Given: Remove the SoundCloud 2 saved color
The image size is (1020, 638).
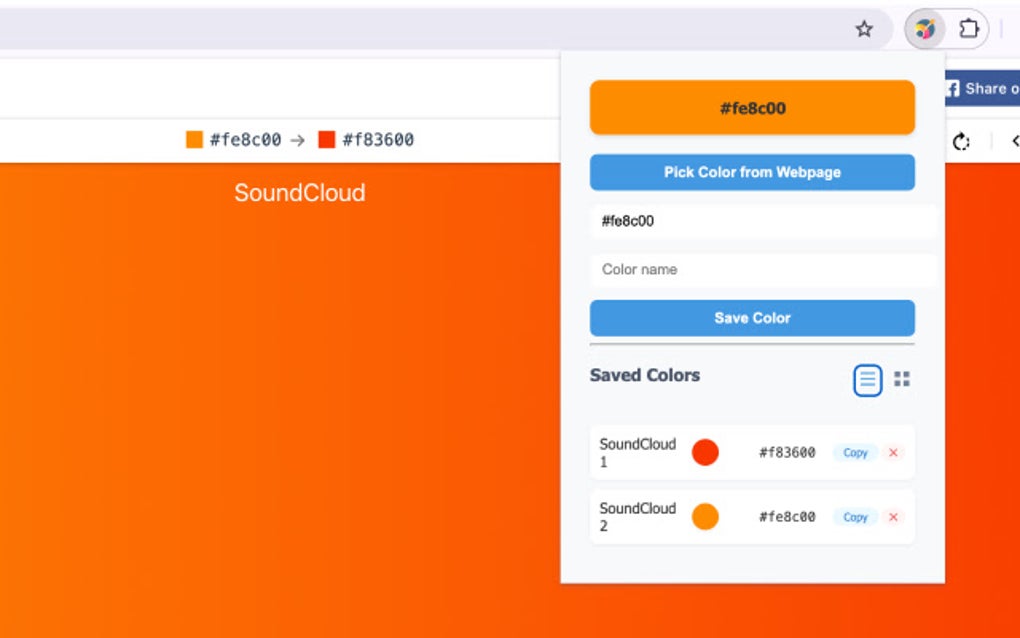Looking at the screenshot, I should click(893, 517).
